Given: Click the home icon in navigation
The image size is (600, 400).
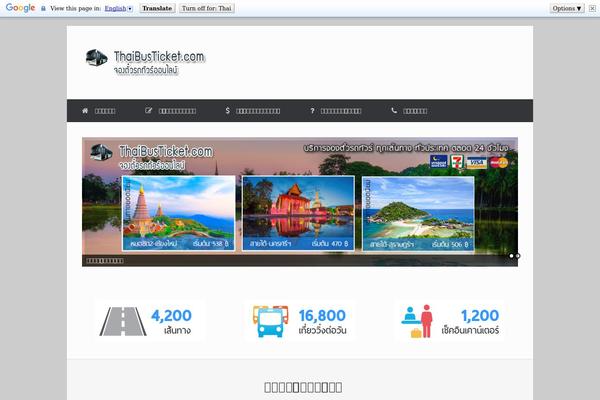Looking at the screenshot, I should pyautogui.click(x=85, y=111).
